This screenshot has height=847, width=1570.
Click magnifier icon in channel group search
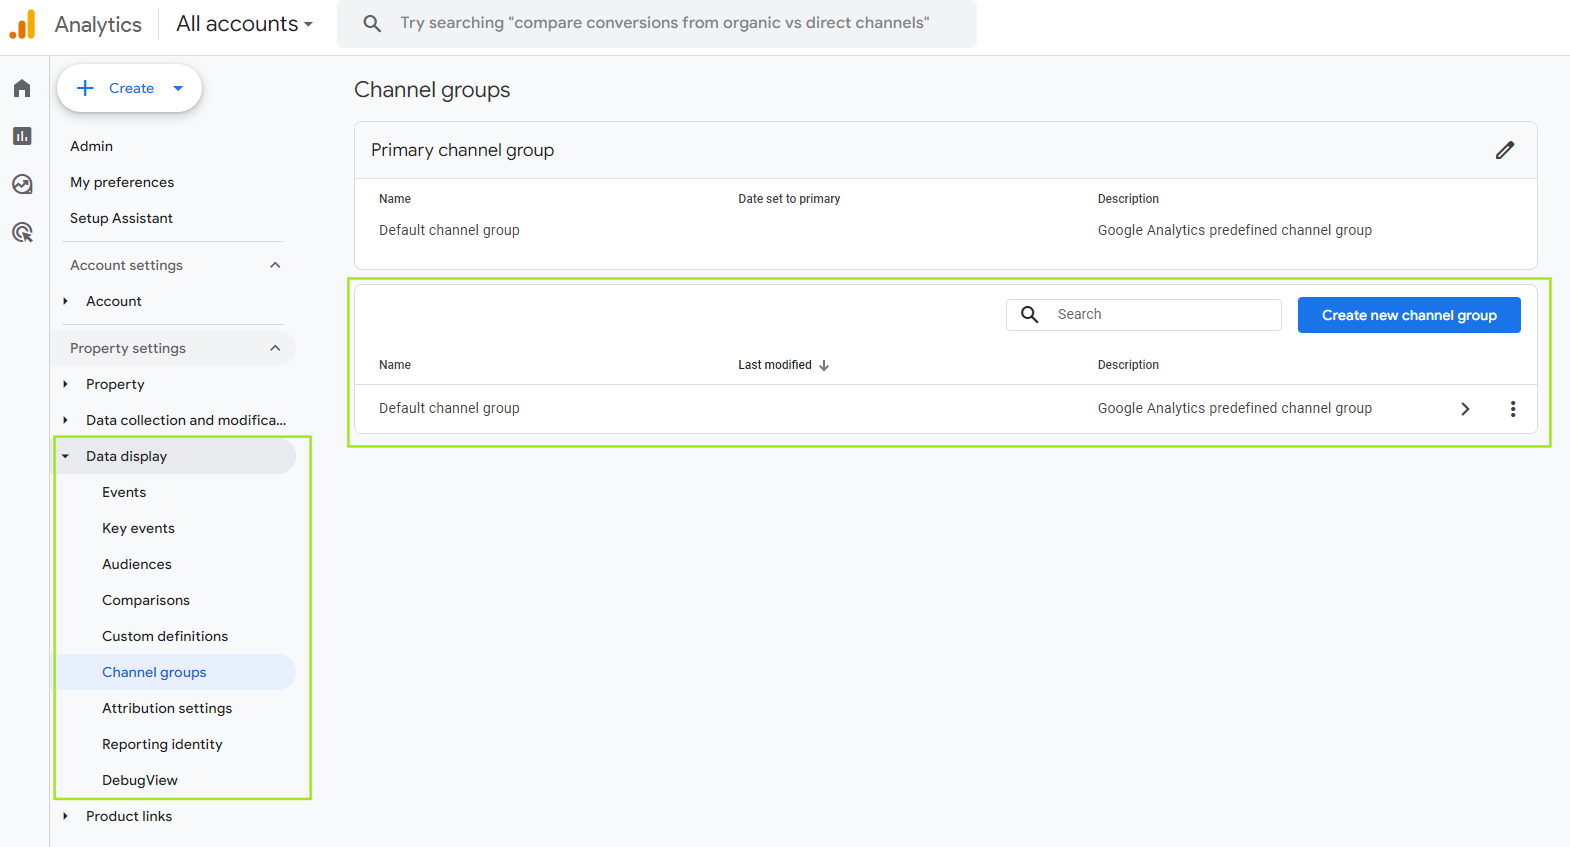[1029, 314]
